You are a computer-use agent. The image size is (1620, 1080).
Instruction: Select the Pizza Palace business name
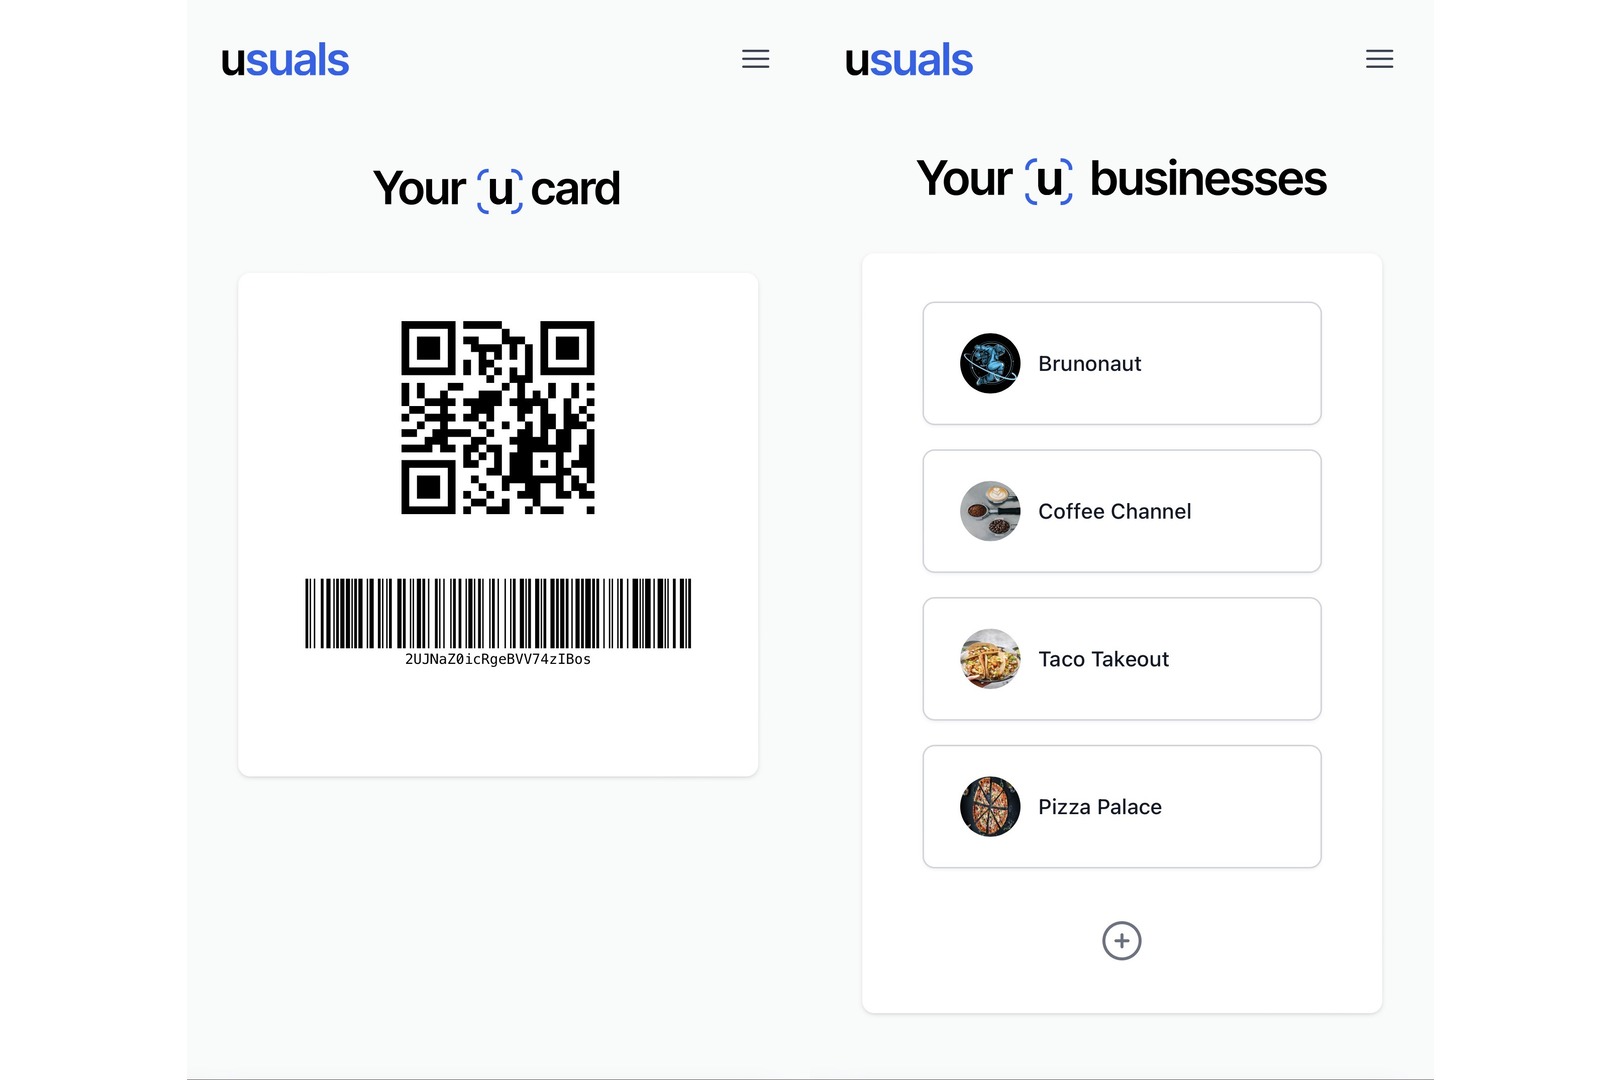[x=1099, y=808]
